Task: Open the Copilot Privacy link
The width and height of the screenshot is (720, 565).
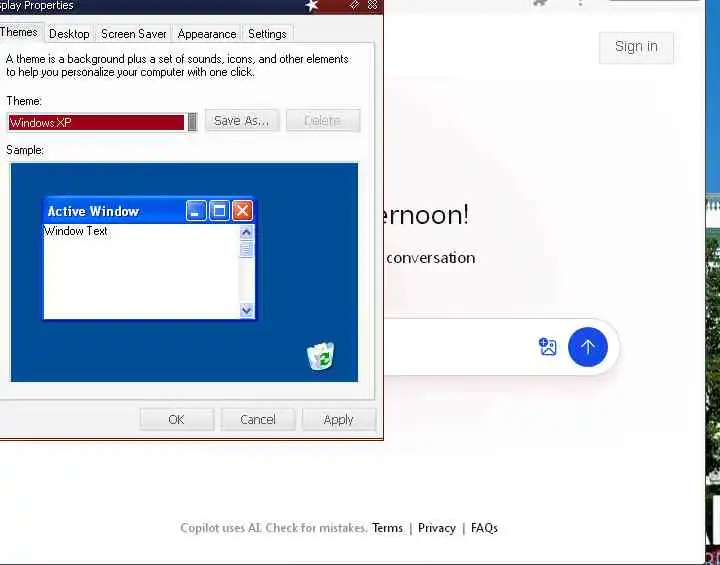Action: tap(437, 528)
